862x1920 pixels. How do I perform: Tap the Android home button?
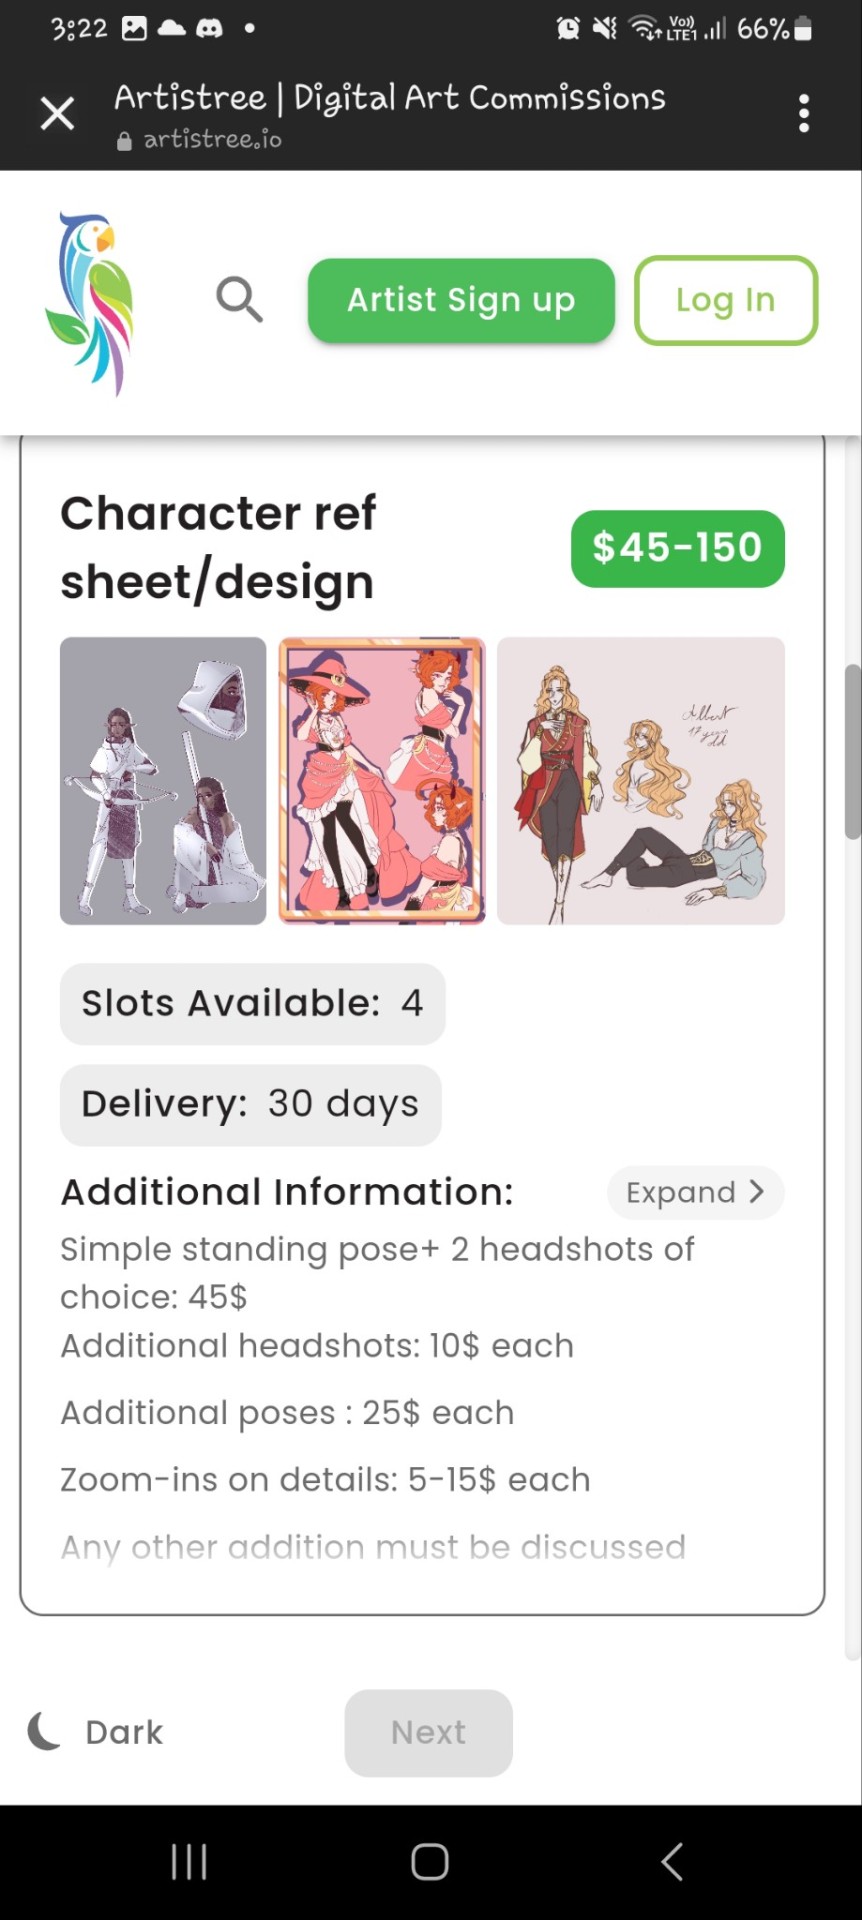coord(430,1862)
